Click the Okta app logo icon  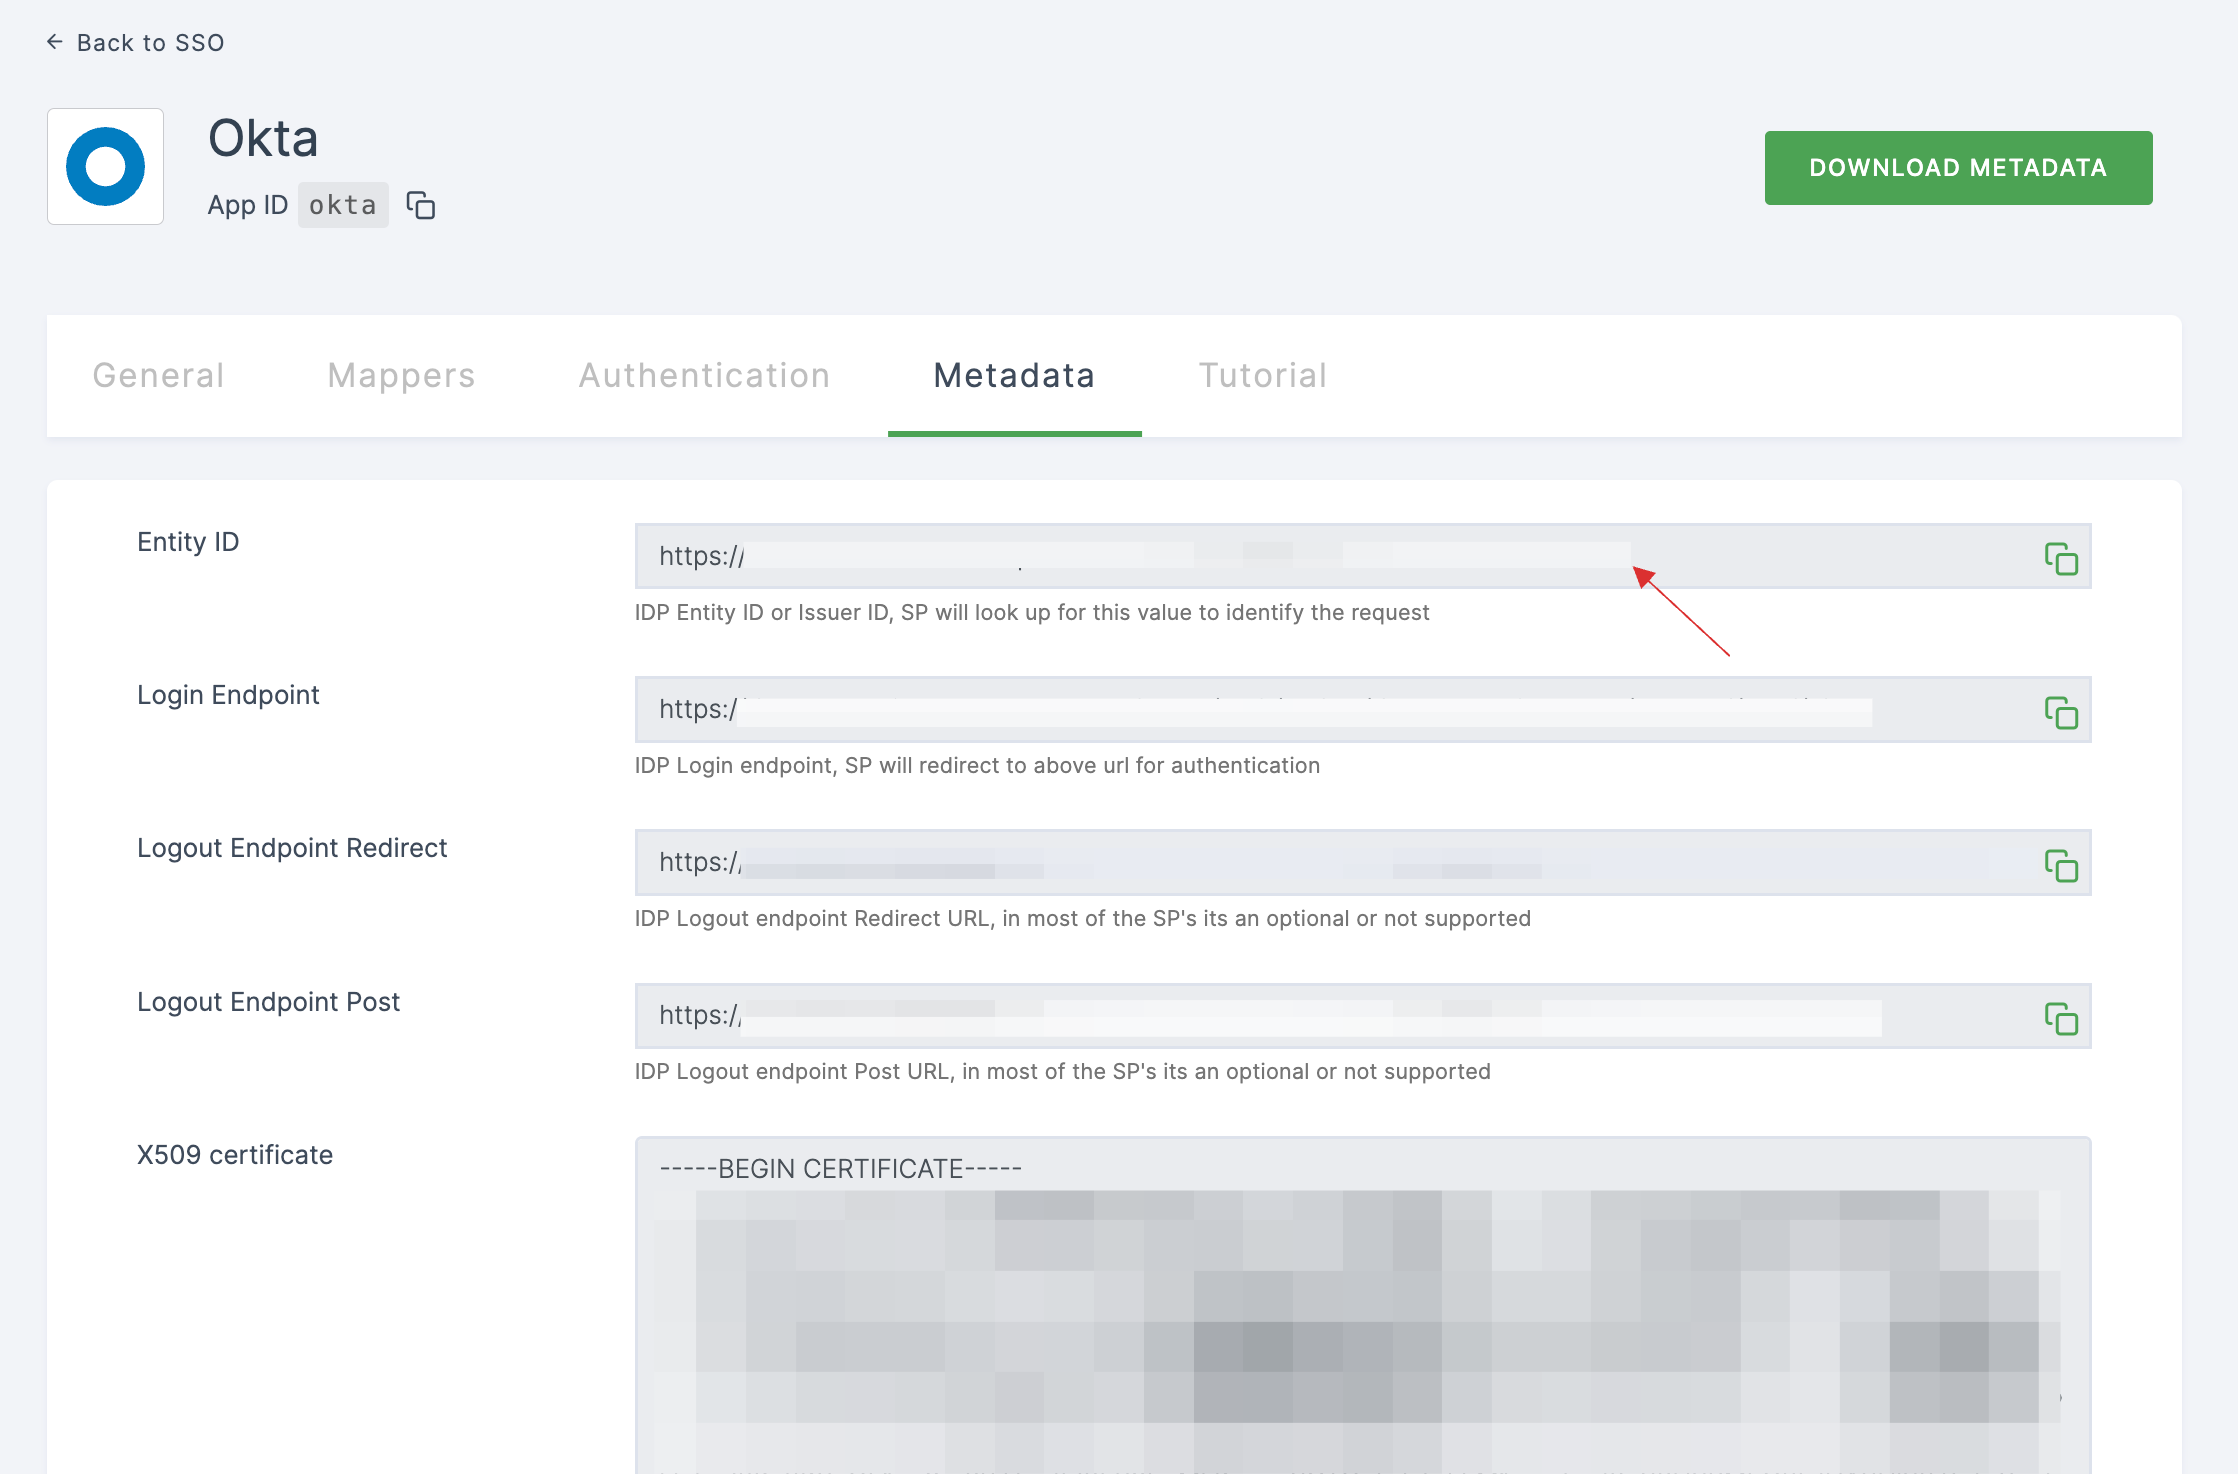104,166
